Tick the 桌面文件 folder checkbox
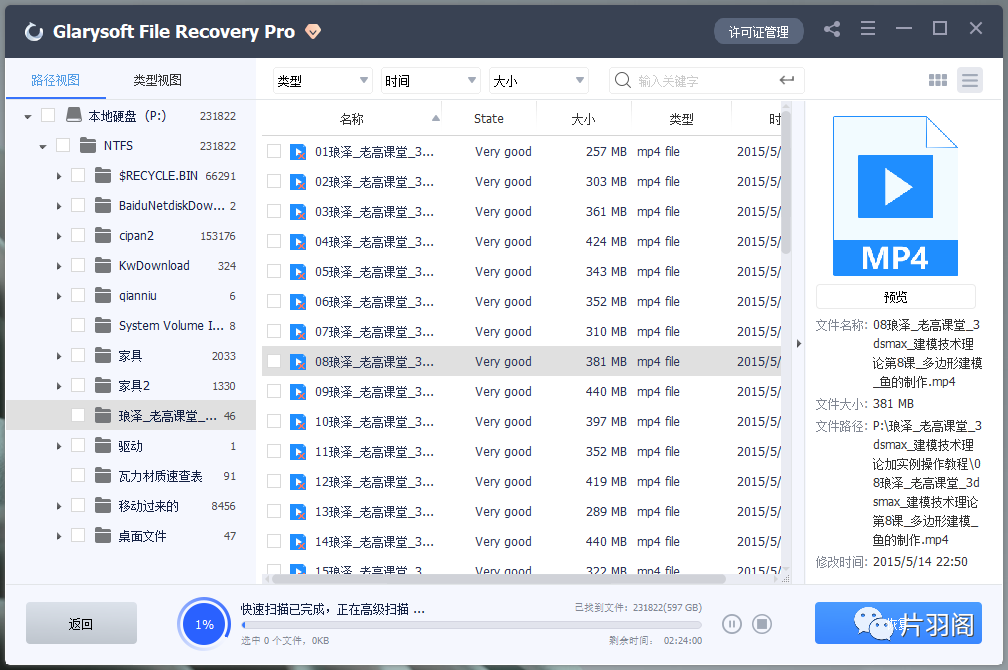1008x670 pixels. 78,535
